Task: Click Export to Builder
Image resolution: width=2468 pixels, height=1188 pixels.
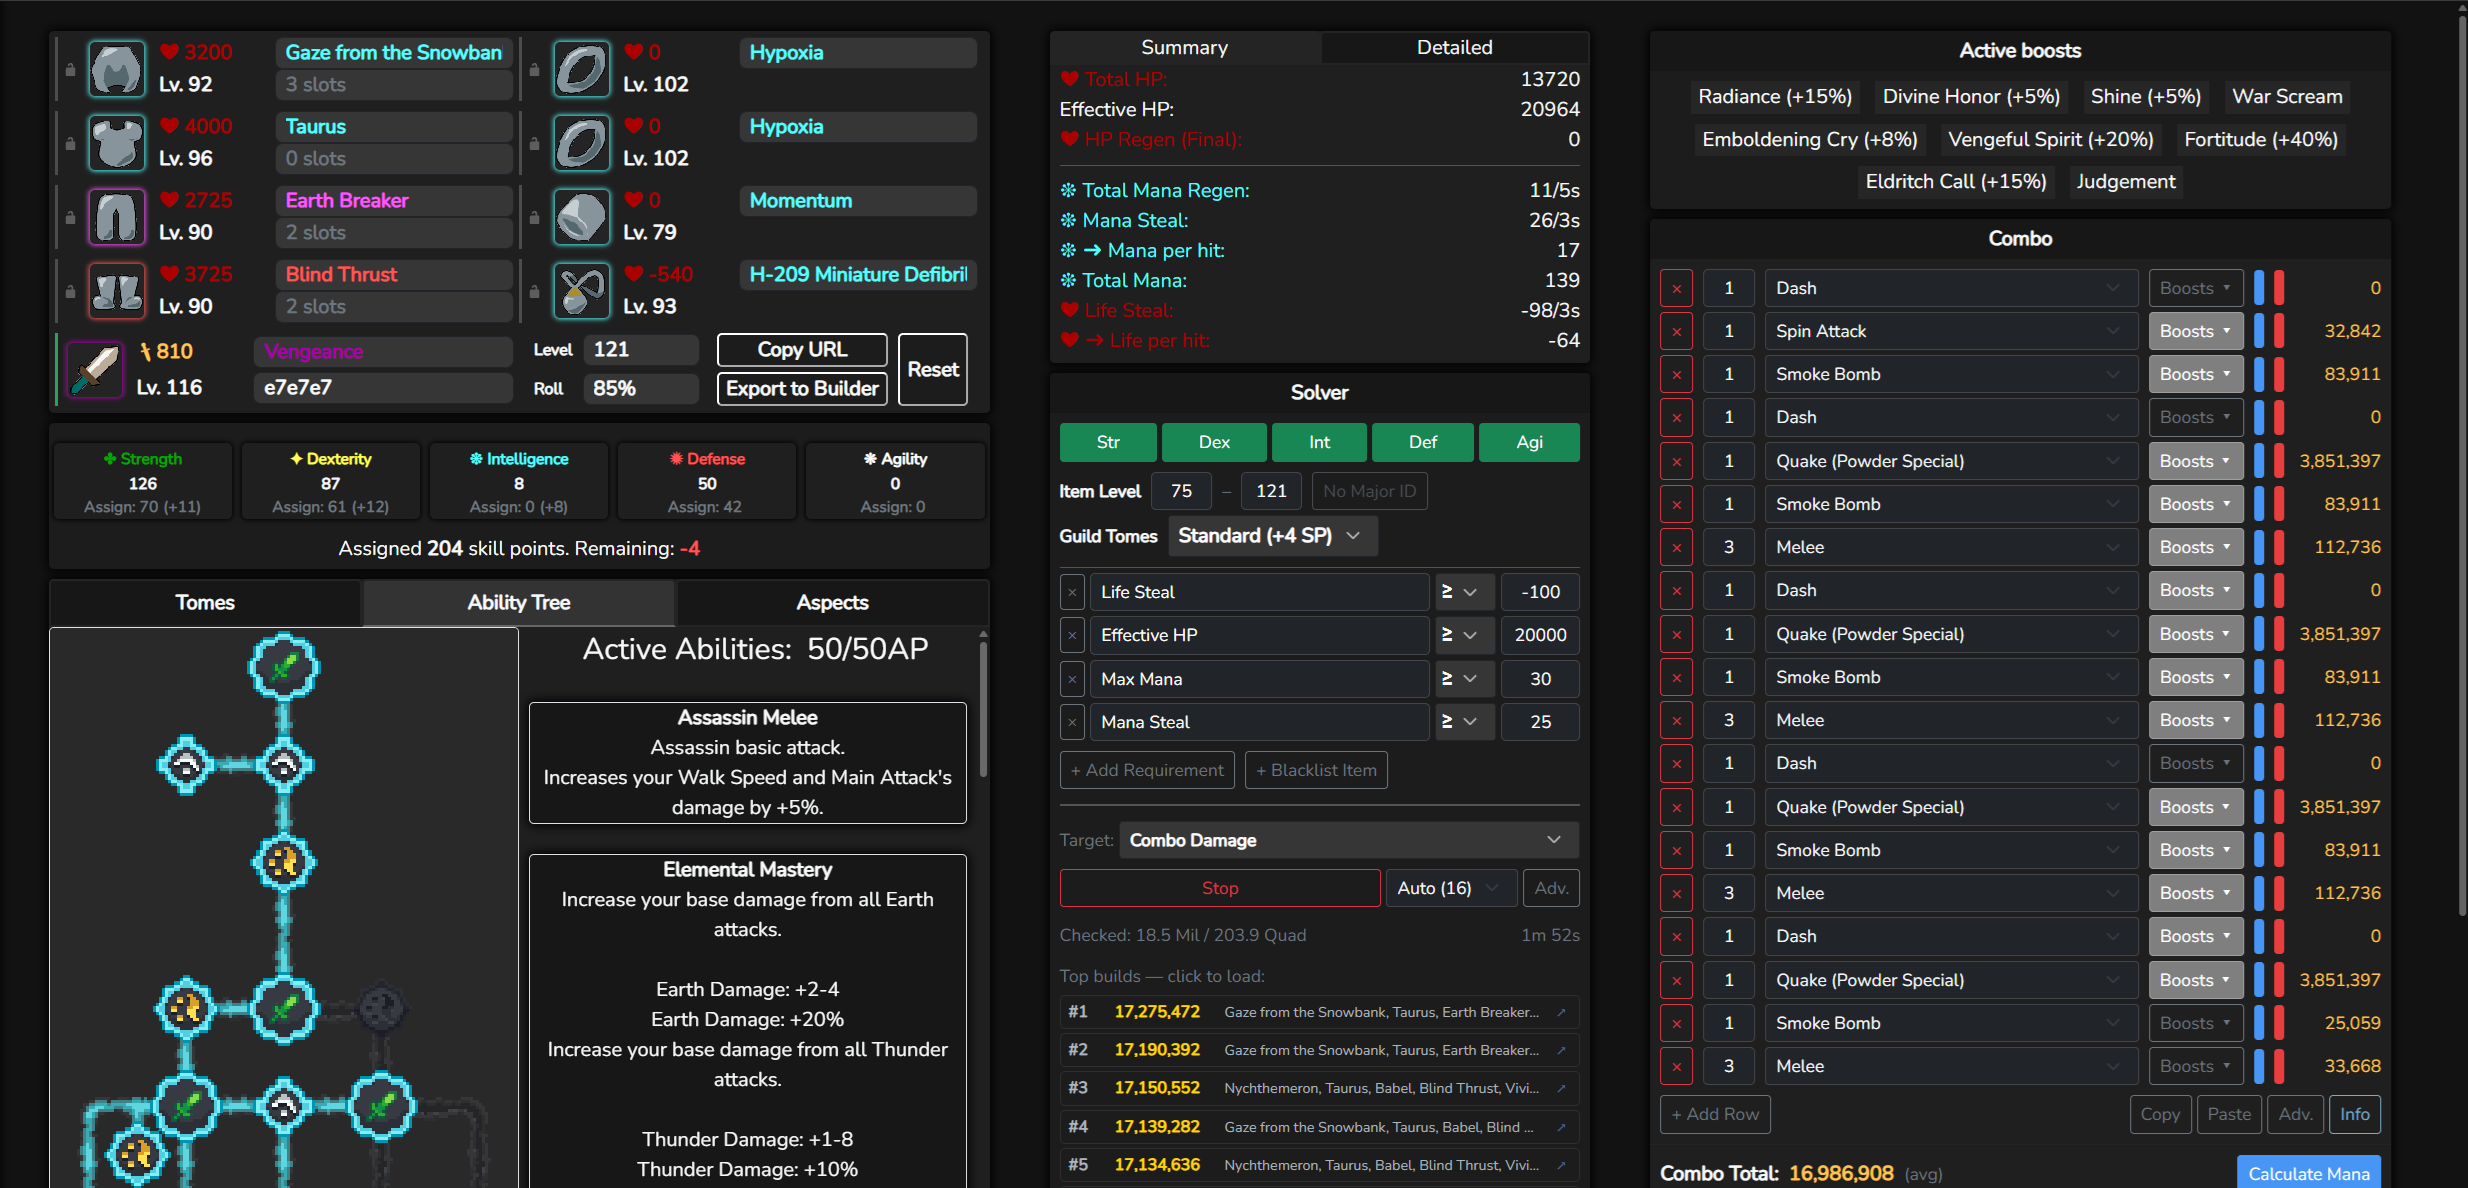Action: pos(802,389)
